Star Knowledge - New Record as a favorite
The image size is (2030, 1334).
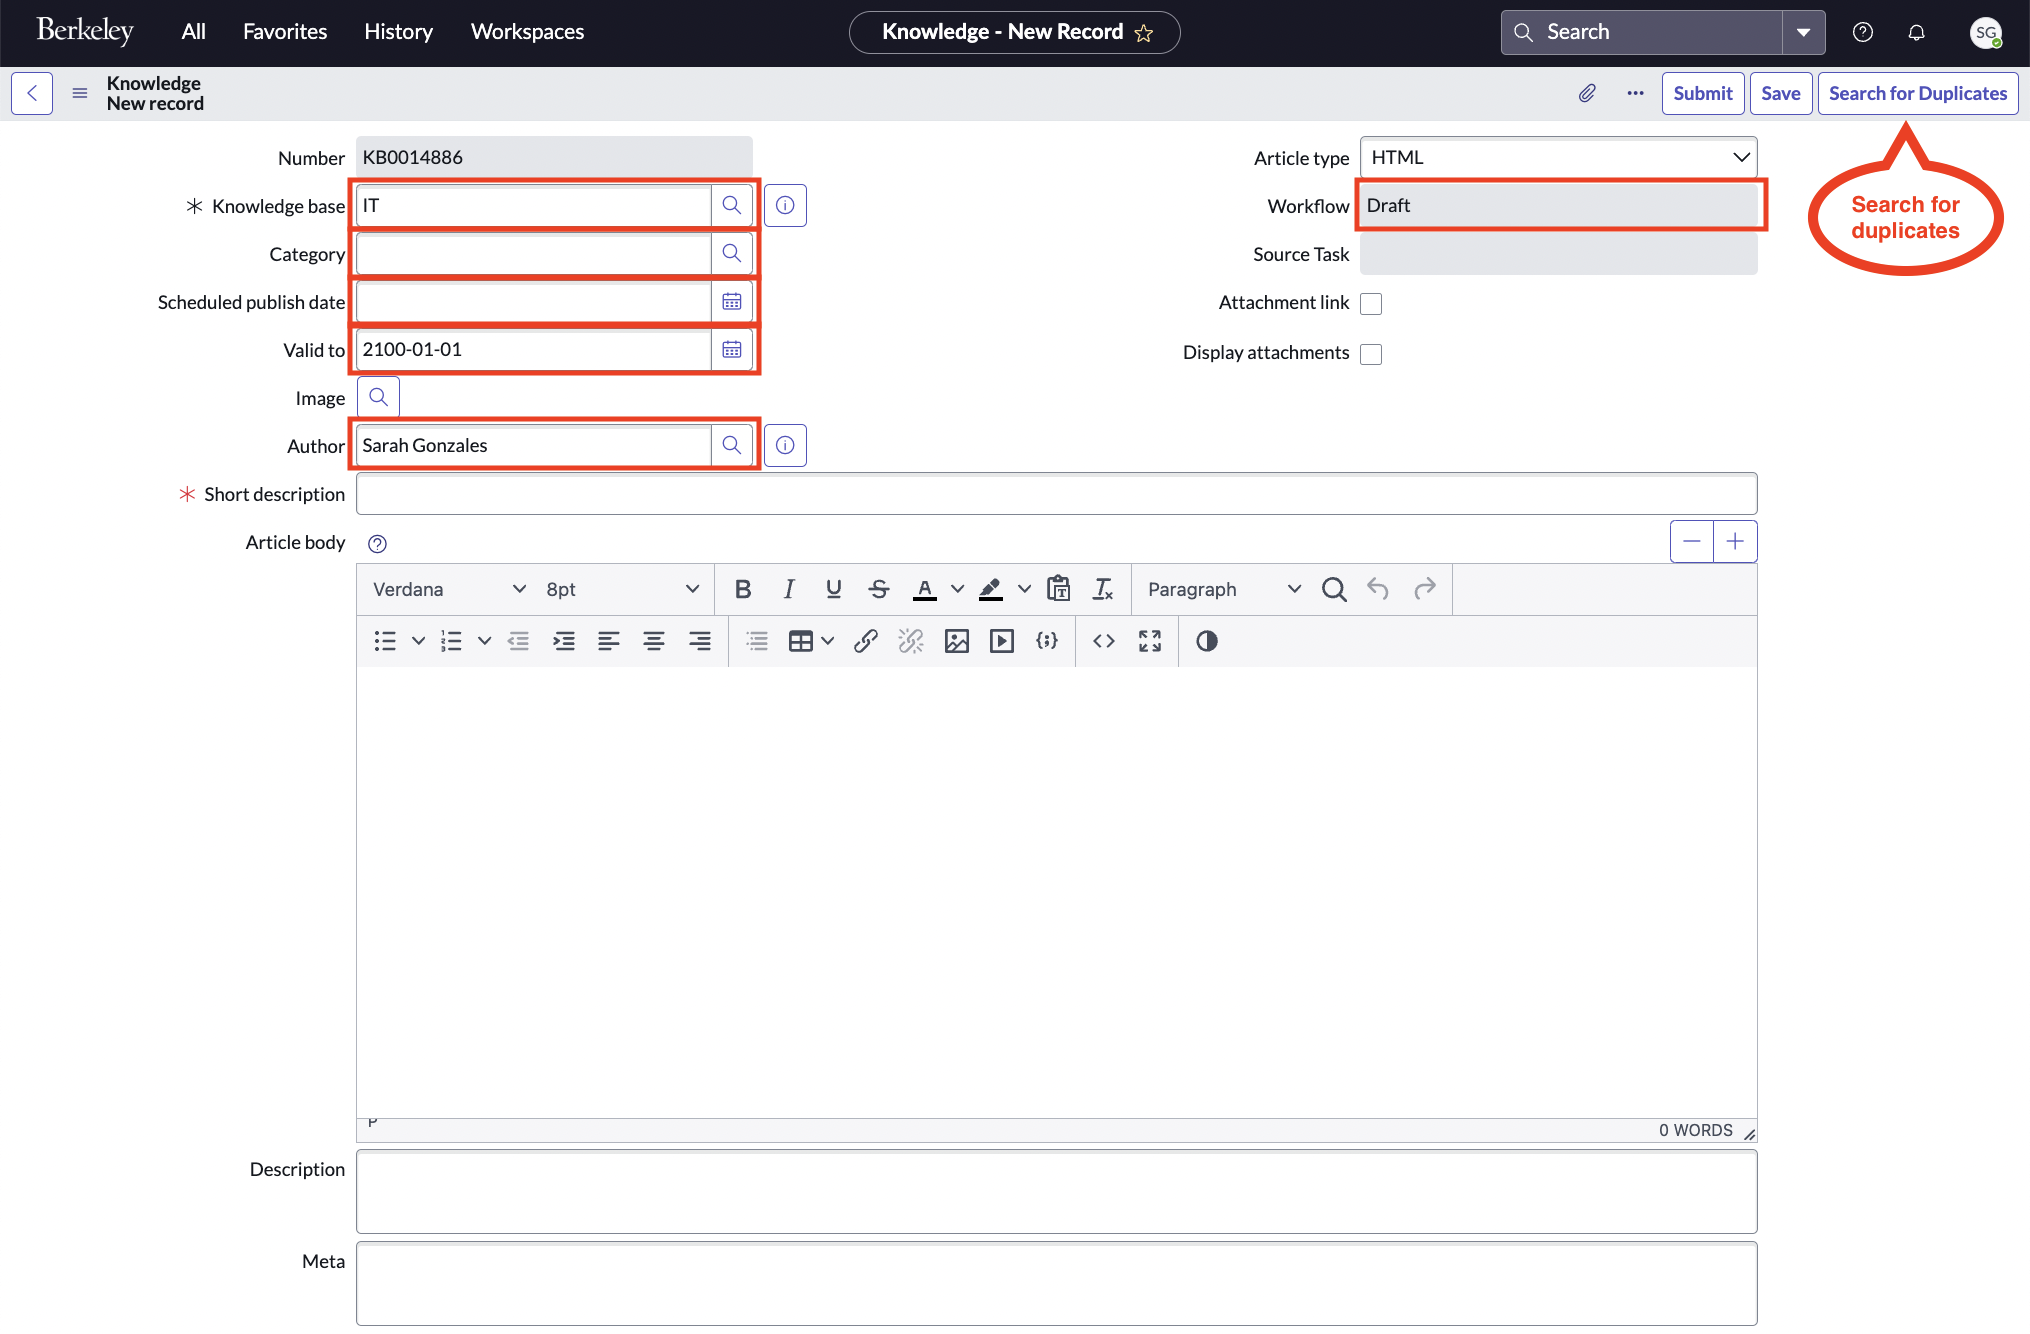1144,33
